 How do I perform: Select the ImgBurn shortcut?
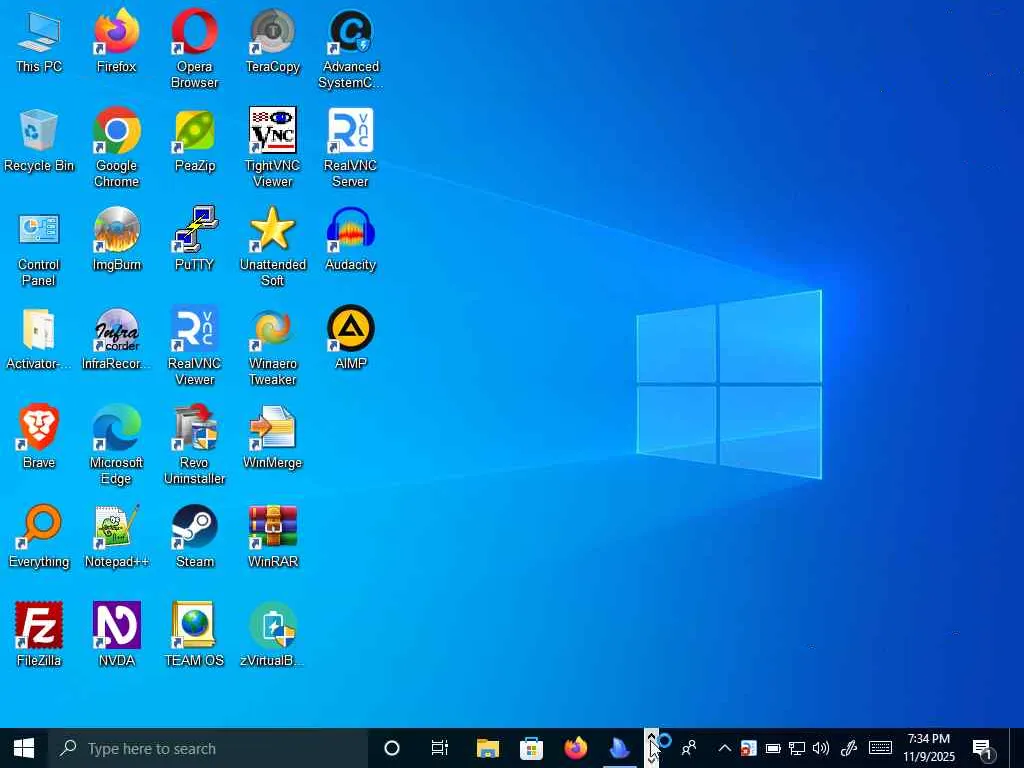coord(116,240)
